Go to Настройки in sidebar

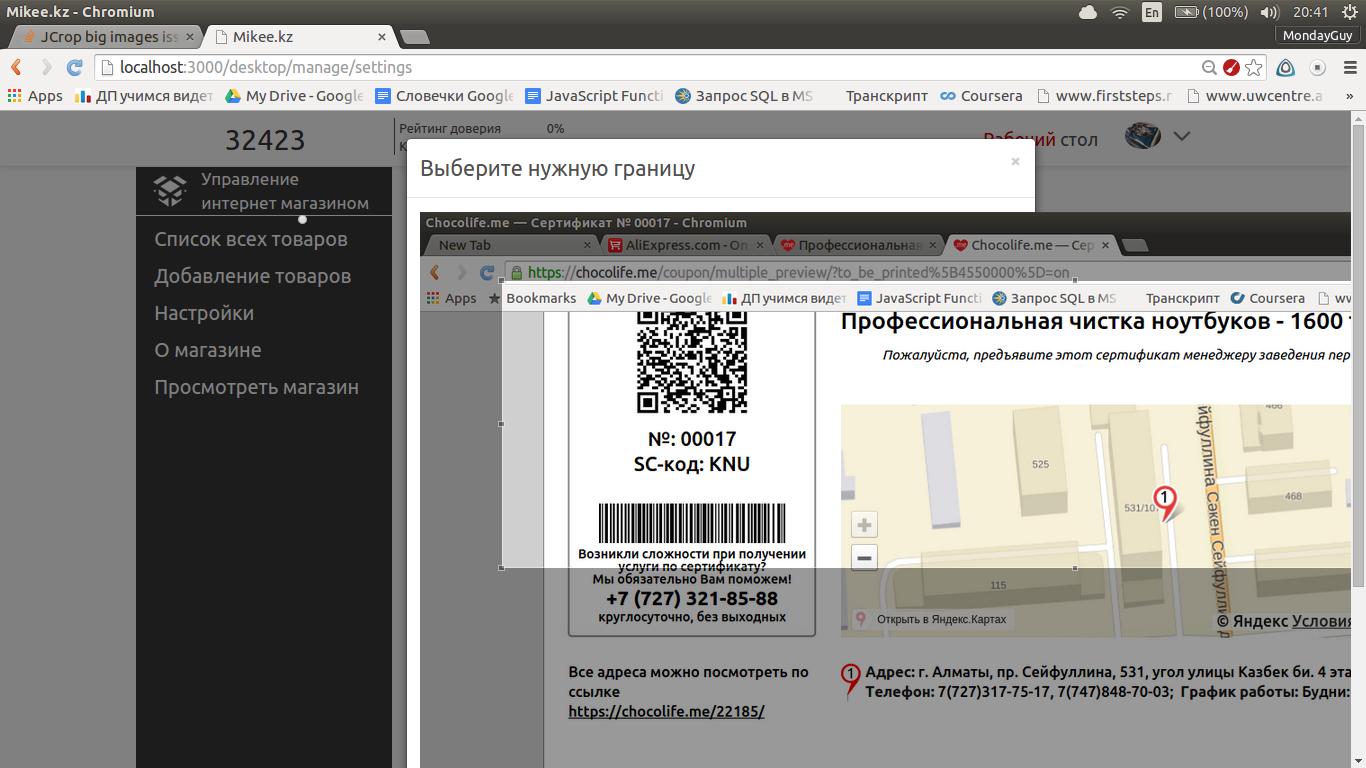pos(204,314)
